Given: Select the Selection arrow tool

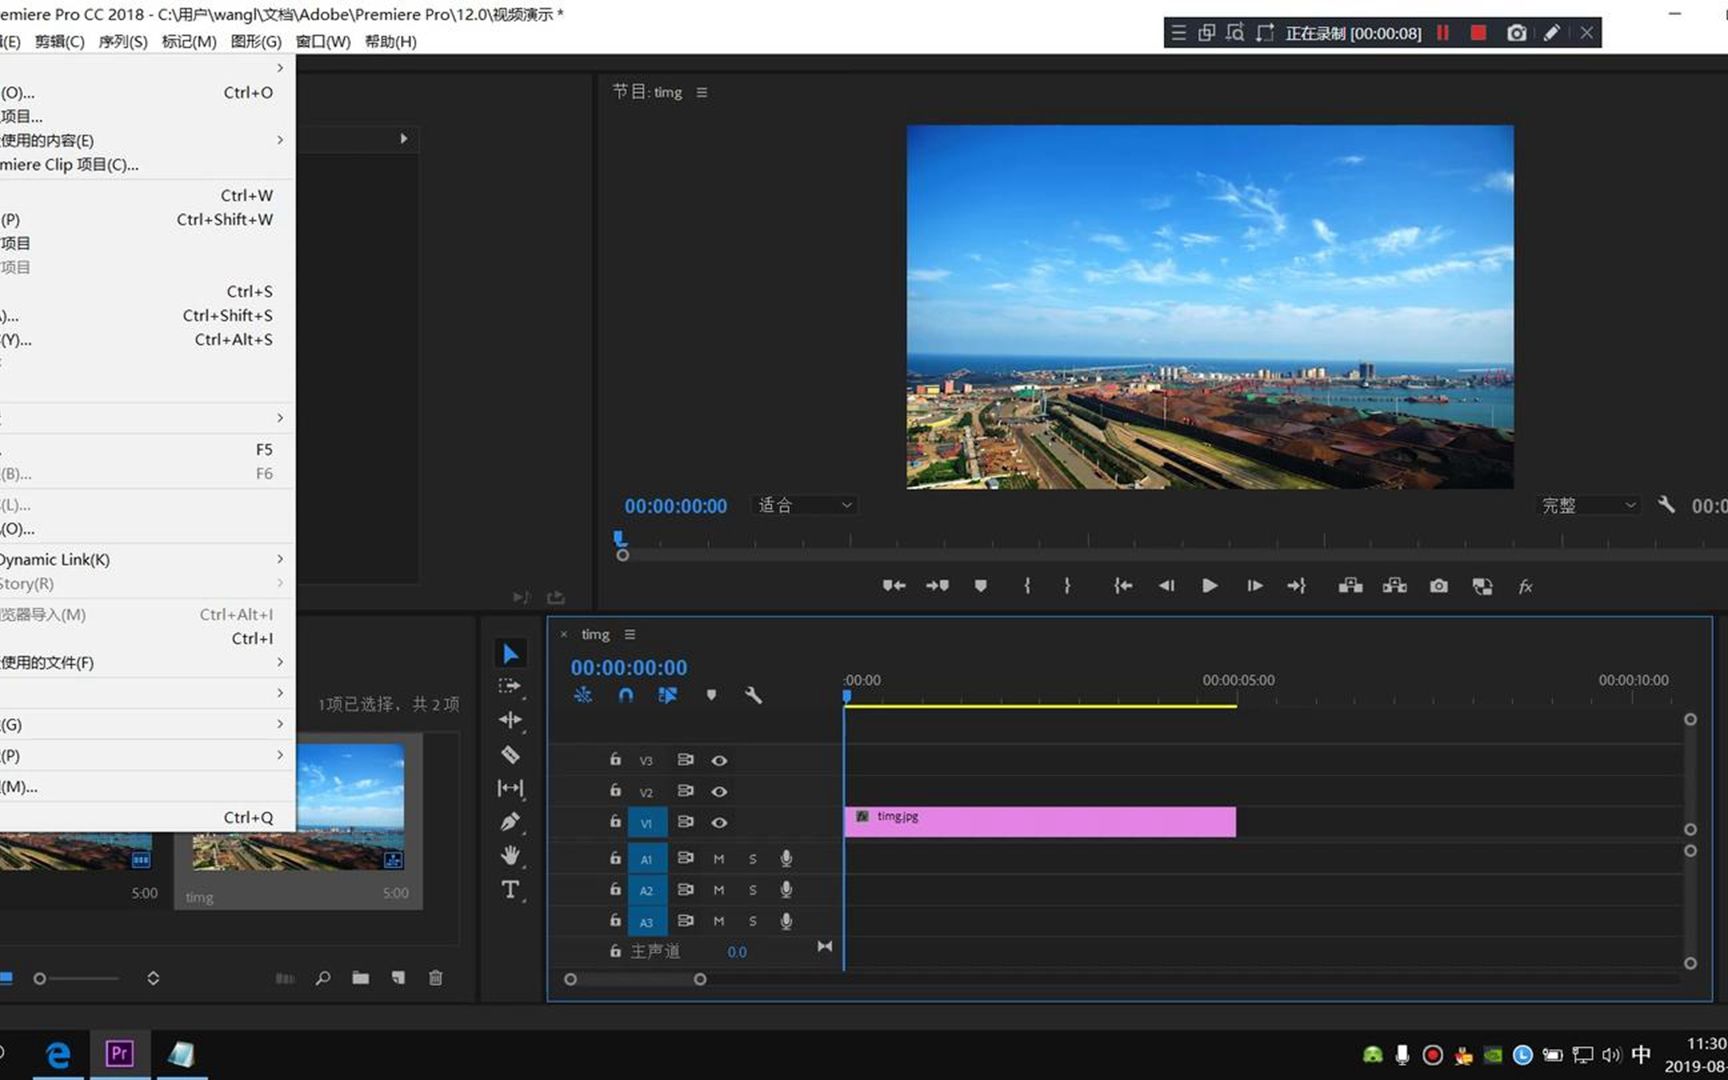Looking at the screenshot, I should pyautogui.click(x=510, y=654).
